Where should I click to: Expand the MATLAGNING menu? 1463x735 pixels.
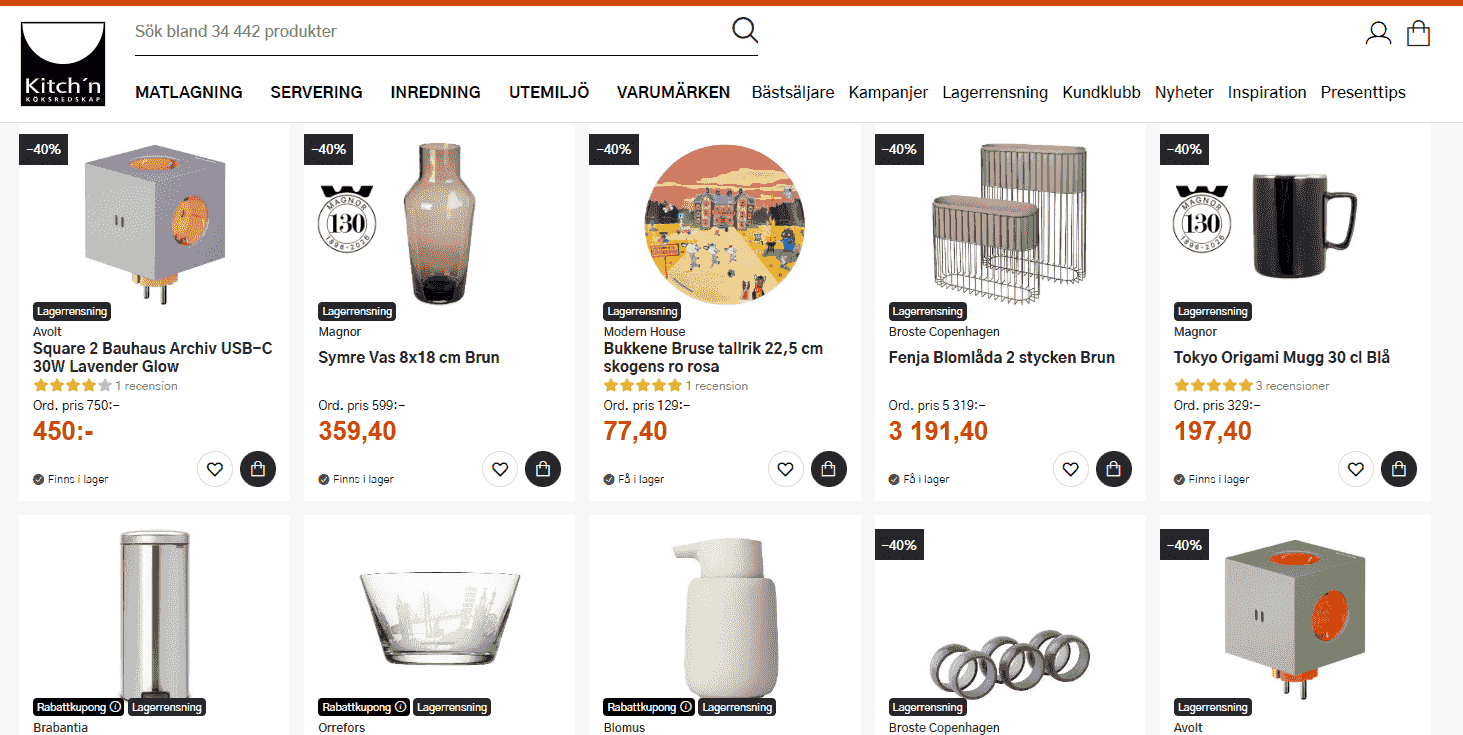point(189,92)
